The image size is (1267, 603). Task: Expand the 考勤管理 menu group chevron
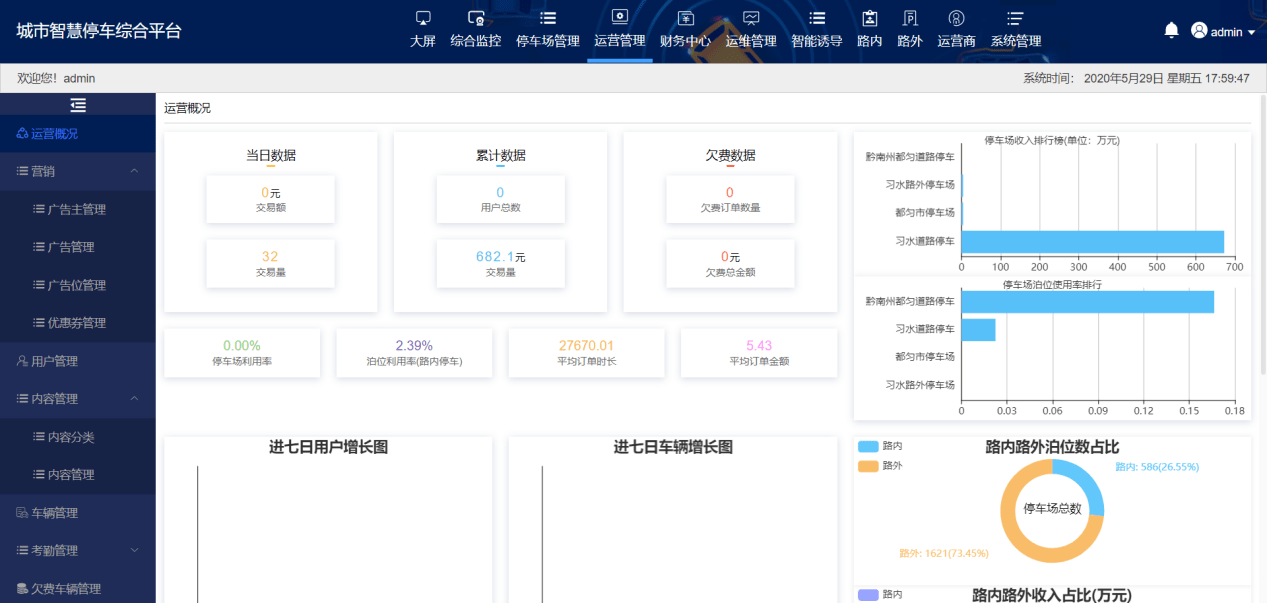[134, 551]
